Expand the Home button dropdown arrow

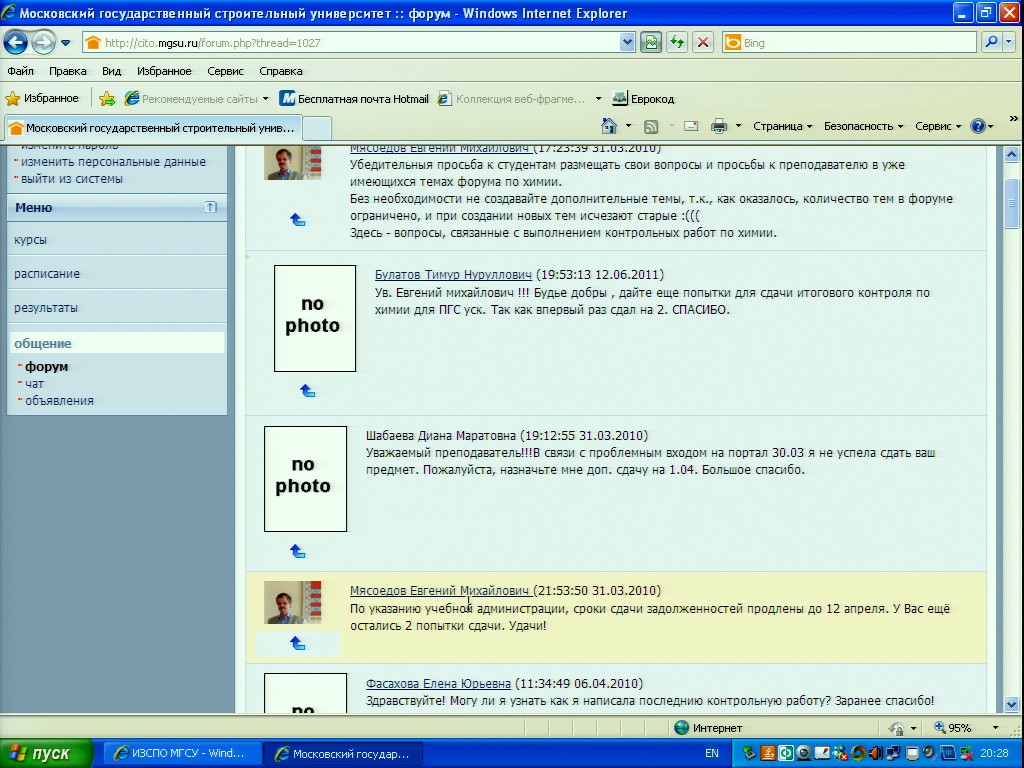pyautogui.click(x=628, y=125)
